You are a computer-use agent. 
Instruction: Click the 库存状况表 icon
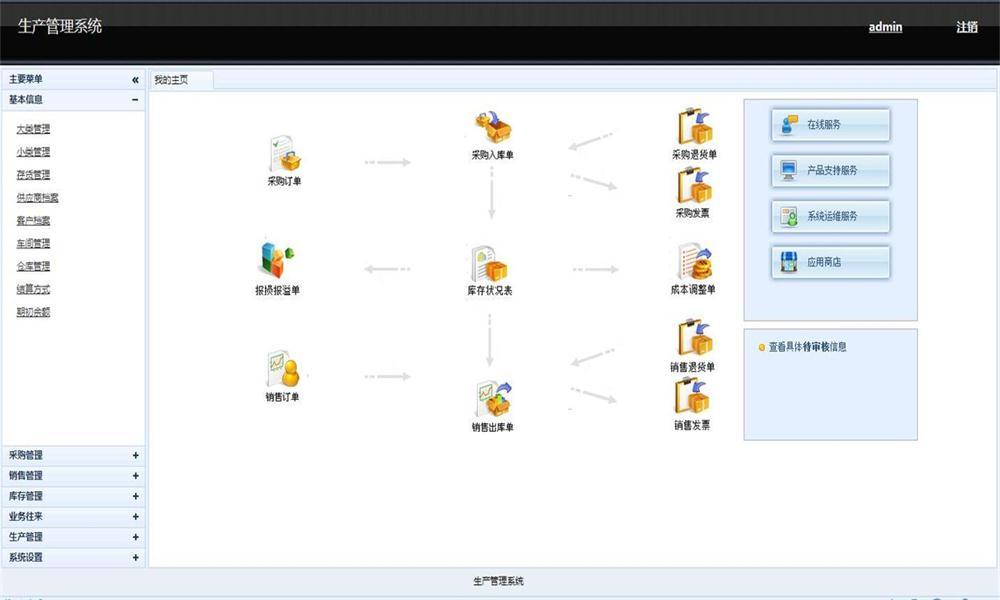pyautogui.click(x=489, y=263)
